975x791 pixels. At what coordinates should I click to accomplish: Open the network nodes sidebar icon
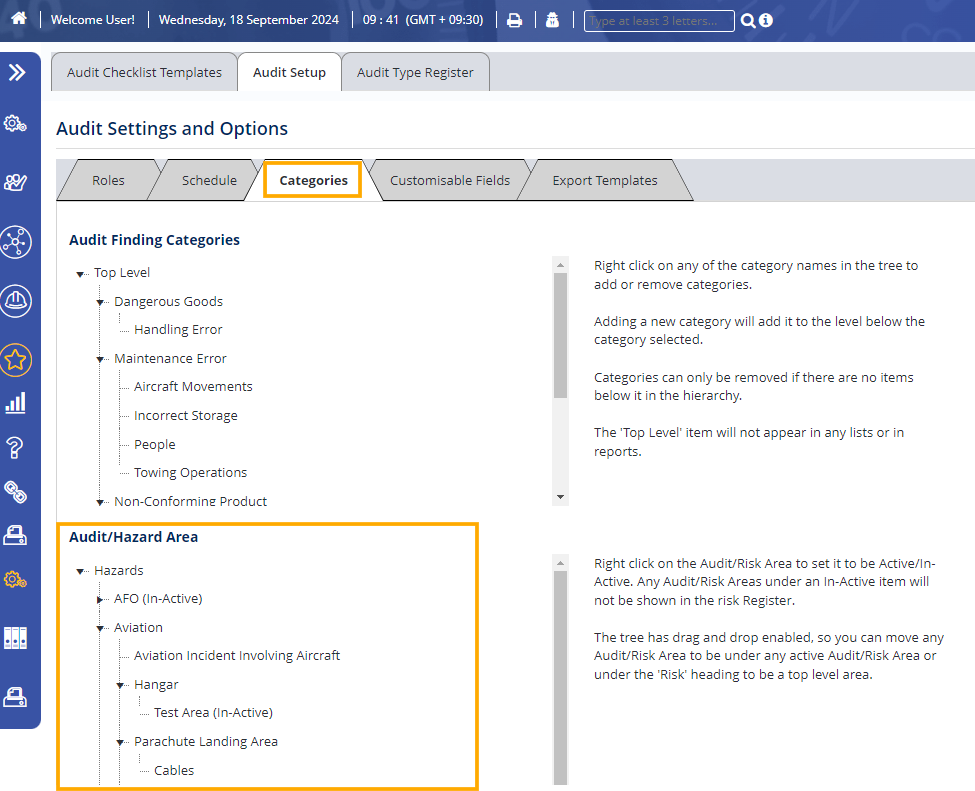tap(16, 241)
